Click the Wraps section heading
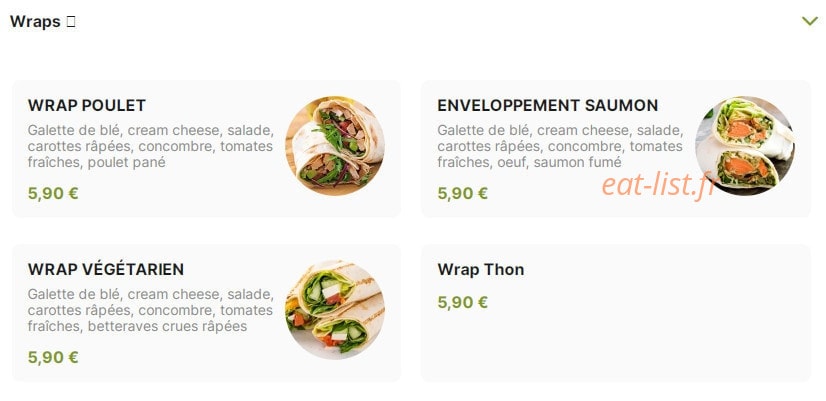Viewport: 826px width, 401px height. coord(35,22)
